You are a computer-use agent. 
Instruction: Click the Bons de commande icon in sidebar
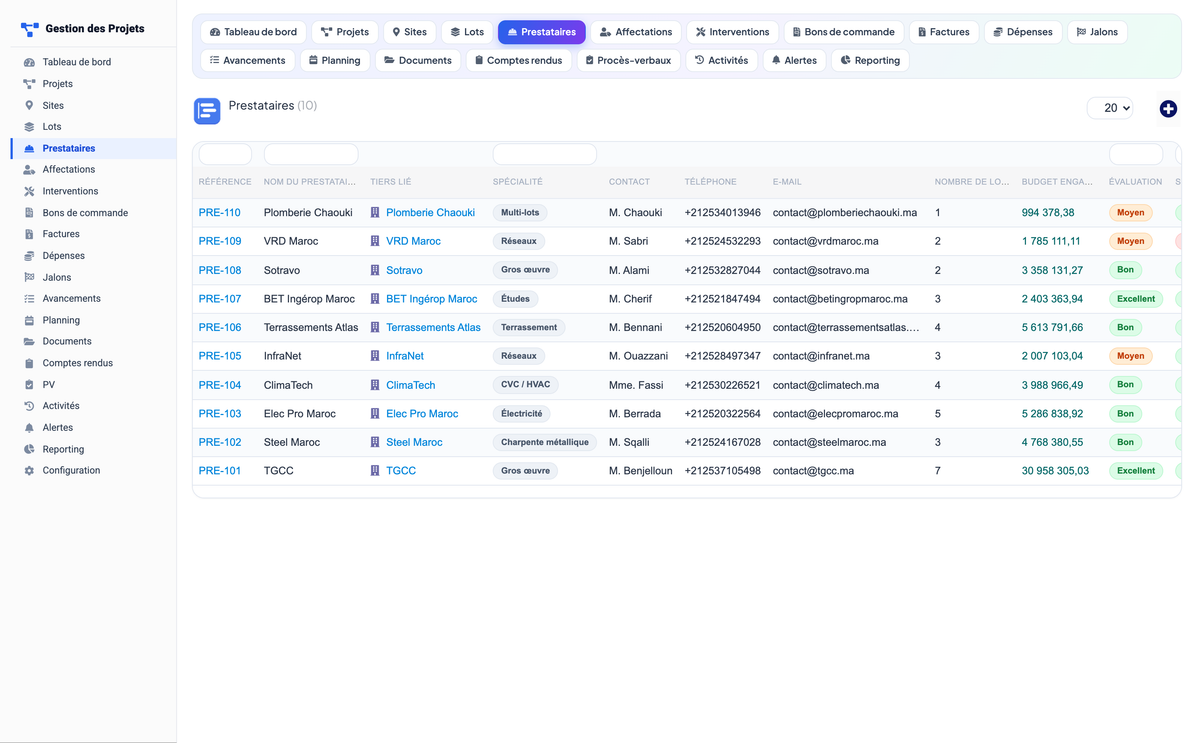[29, 213]
